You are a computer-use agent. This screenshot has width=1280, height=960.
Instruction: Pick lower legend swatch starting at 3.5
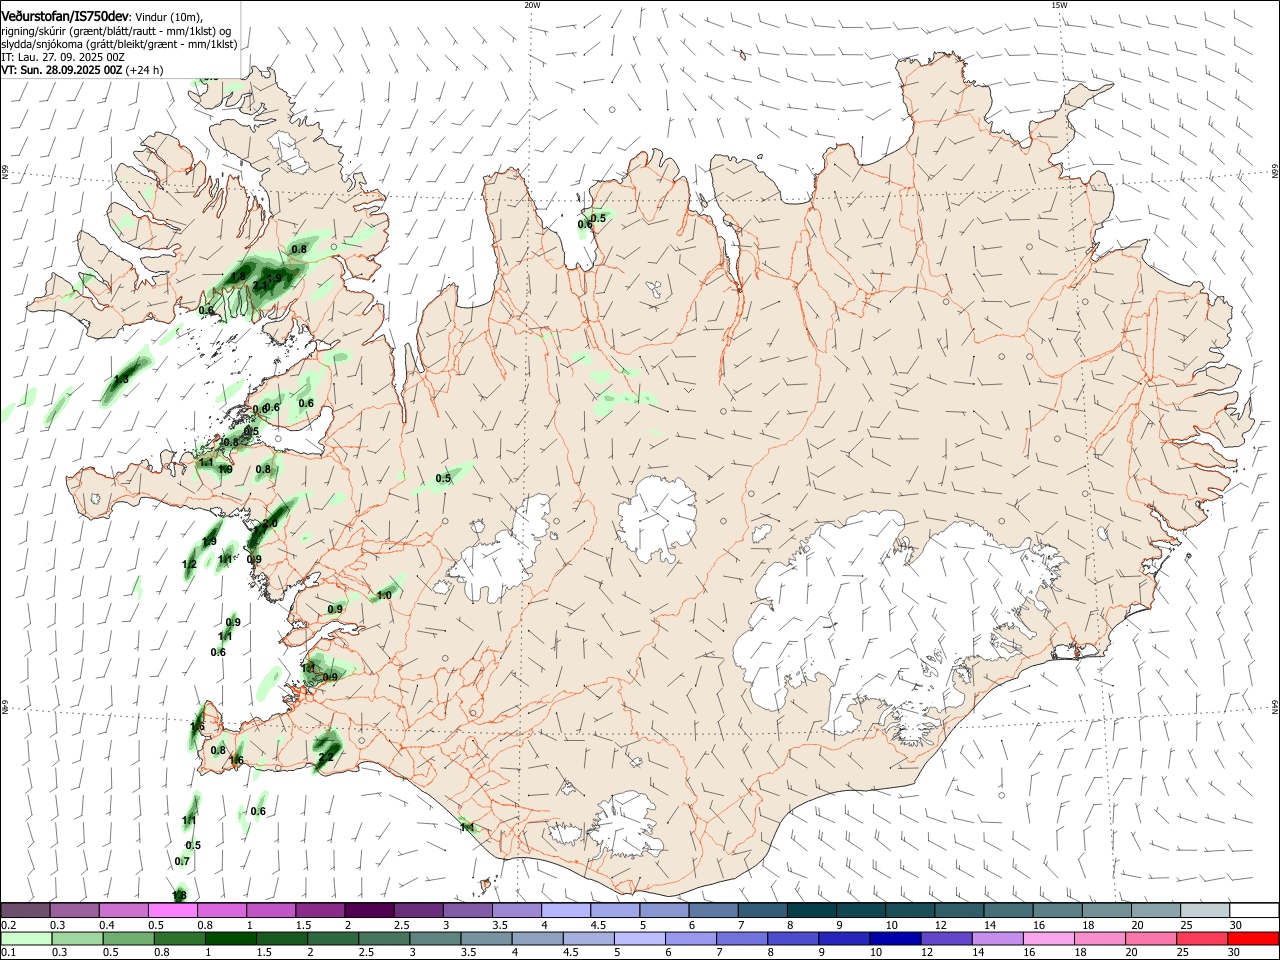(485, 938)
